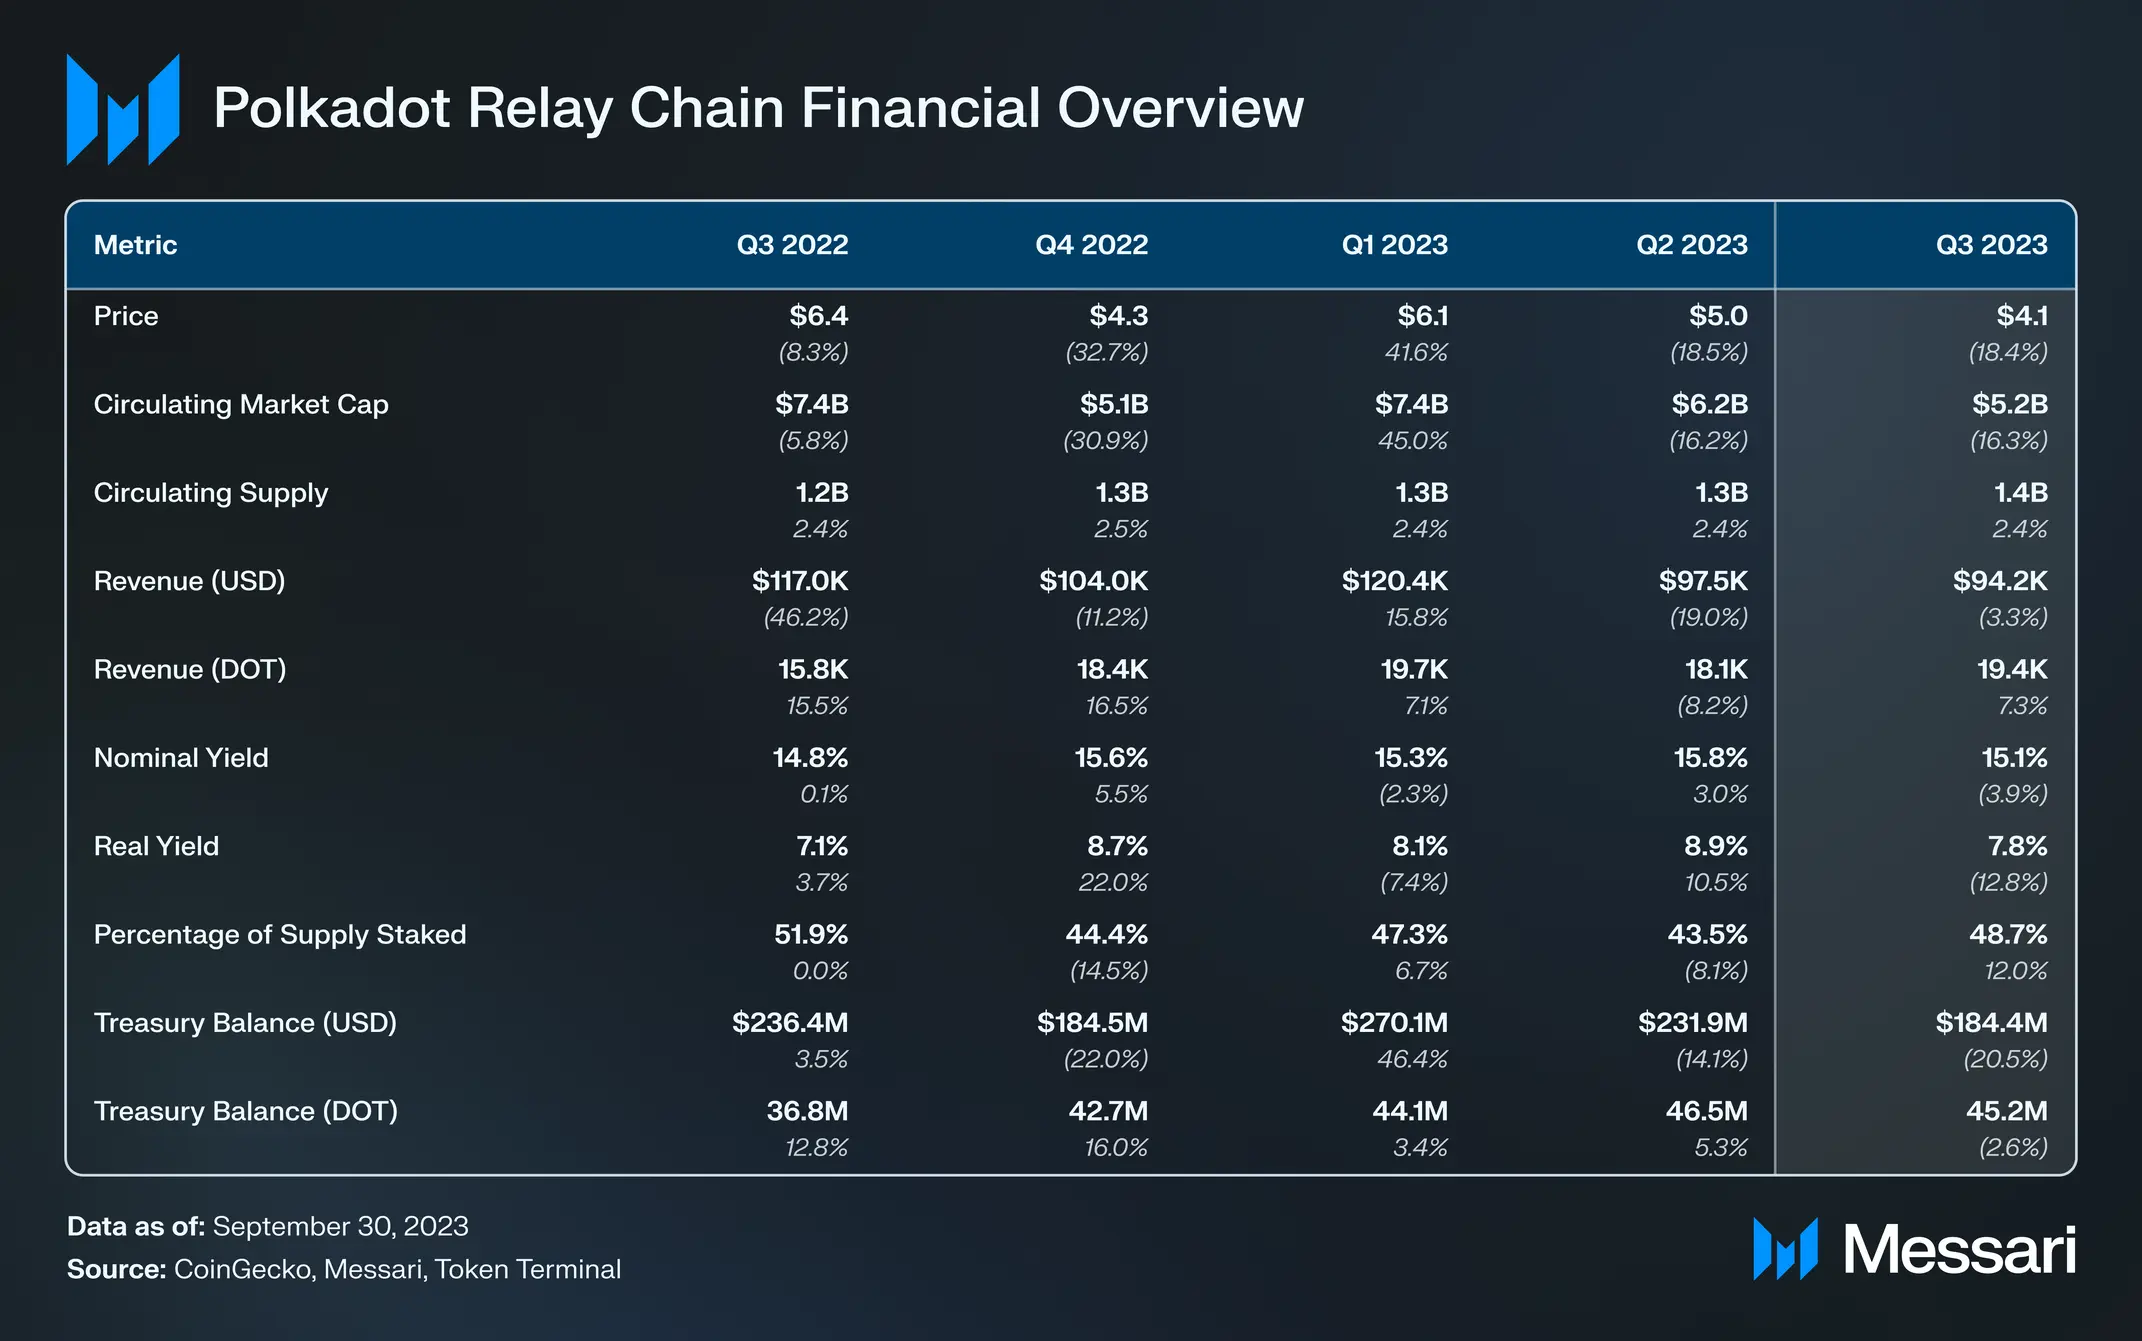Click the Messari logo beside the title
This screenshot has width=2142, height=1341.
[x=123, y=109]
